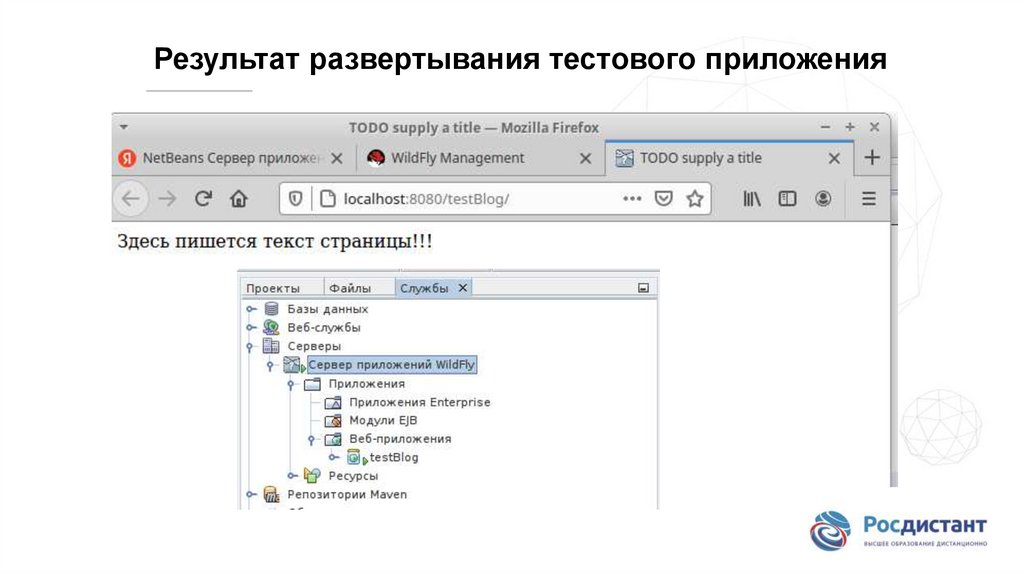Screen dimensions: 1024x574
Task: Click the text Здесь пишется текст страницы!!!
Action: tap(275, 241)
